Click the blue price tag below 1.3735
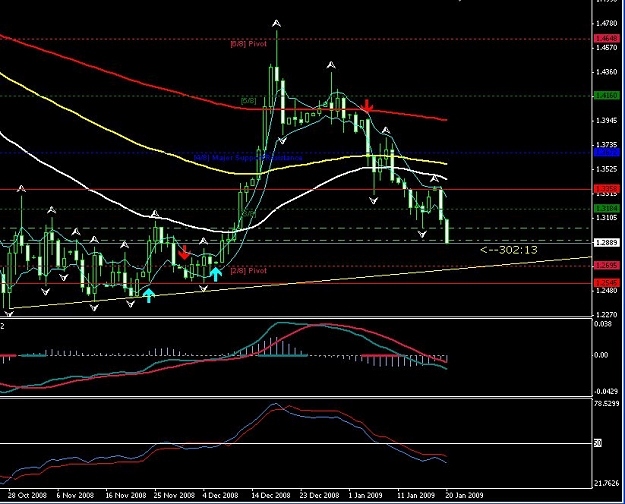 click(607, 152)
